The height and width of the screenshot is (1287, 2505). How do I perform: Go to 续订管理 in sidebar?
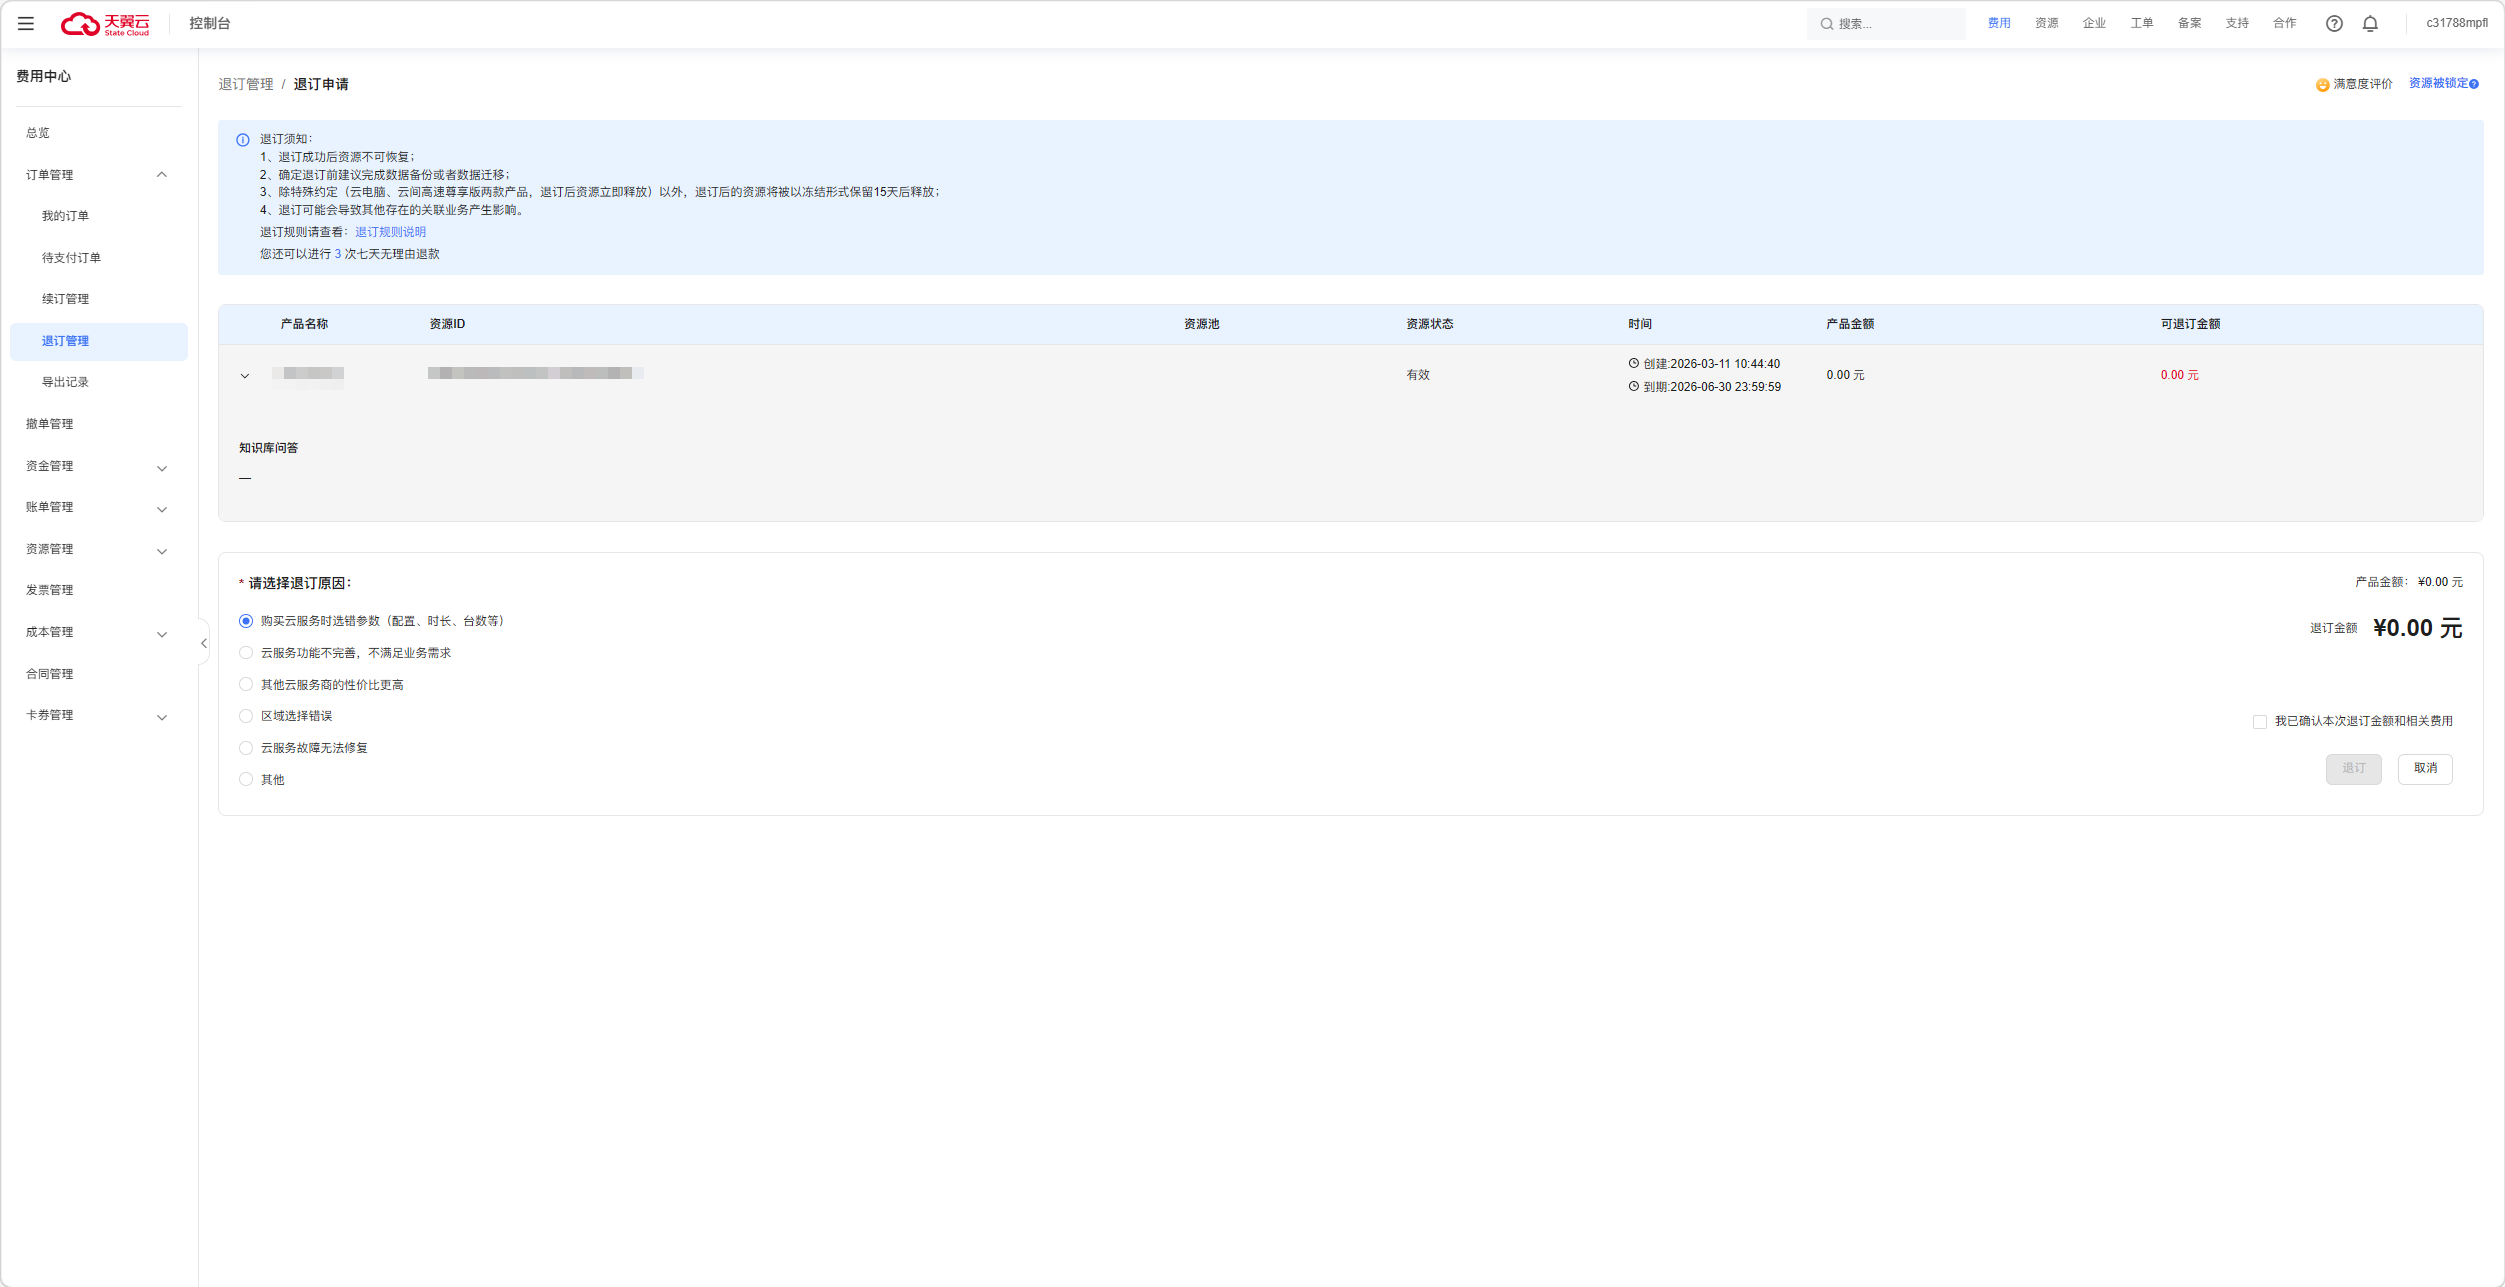click(65, 299)
